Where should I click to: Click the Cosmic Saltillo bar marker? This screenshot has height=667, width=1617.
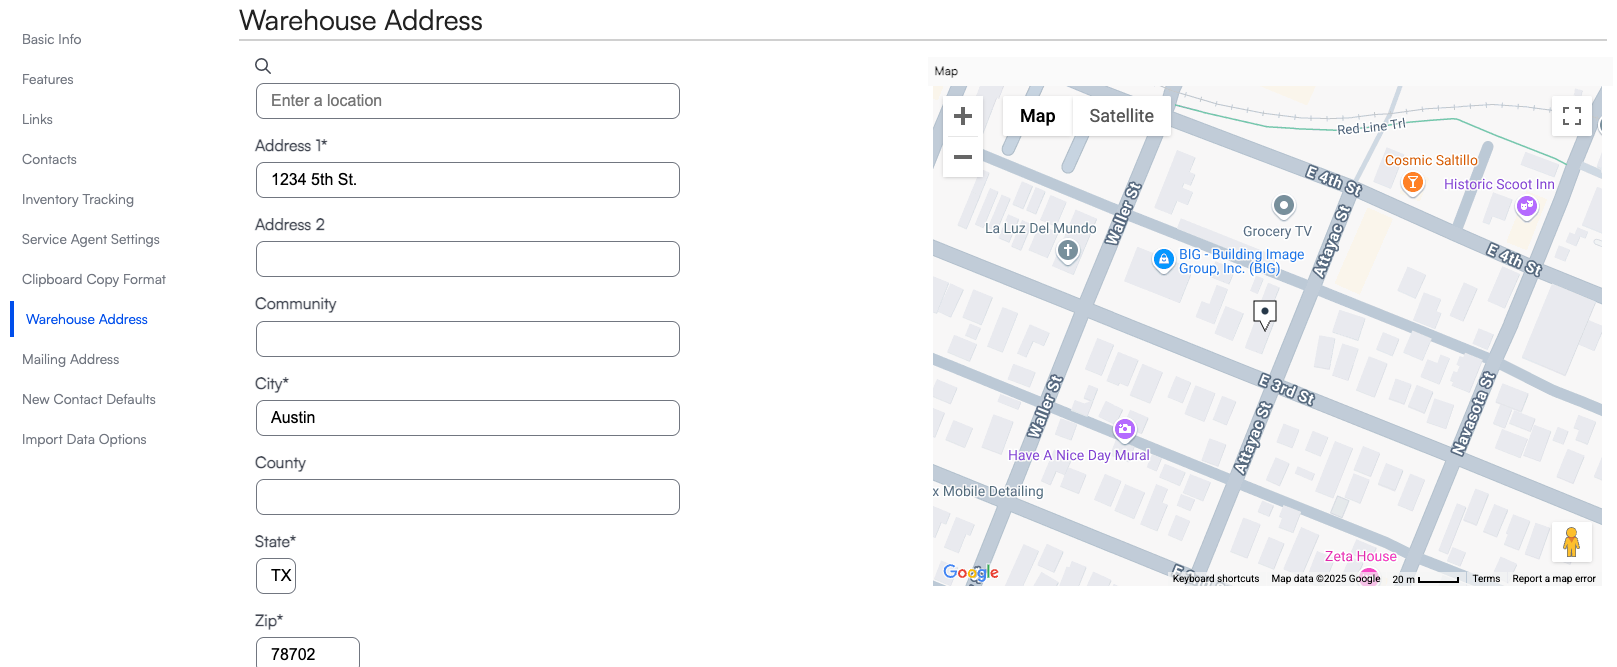pyautogui.click(x=1413, y=182)
